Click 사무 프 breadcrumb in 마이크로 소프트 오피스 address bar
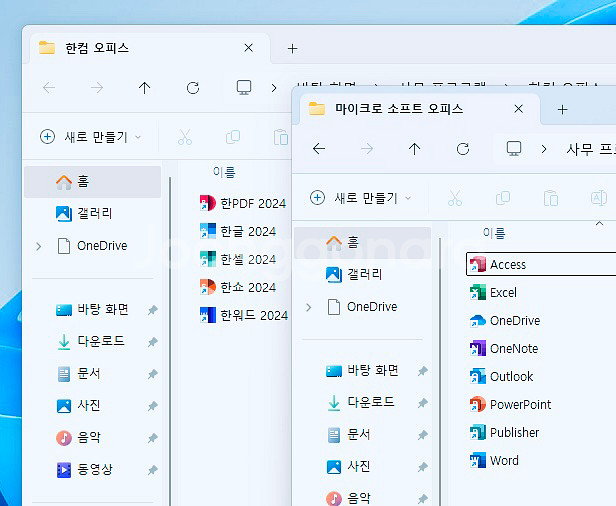The height and width of the screenshot is (506, 616). point(590,149)
